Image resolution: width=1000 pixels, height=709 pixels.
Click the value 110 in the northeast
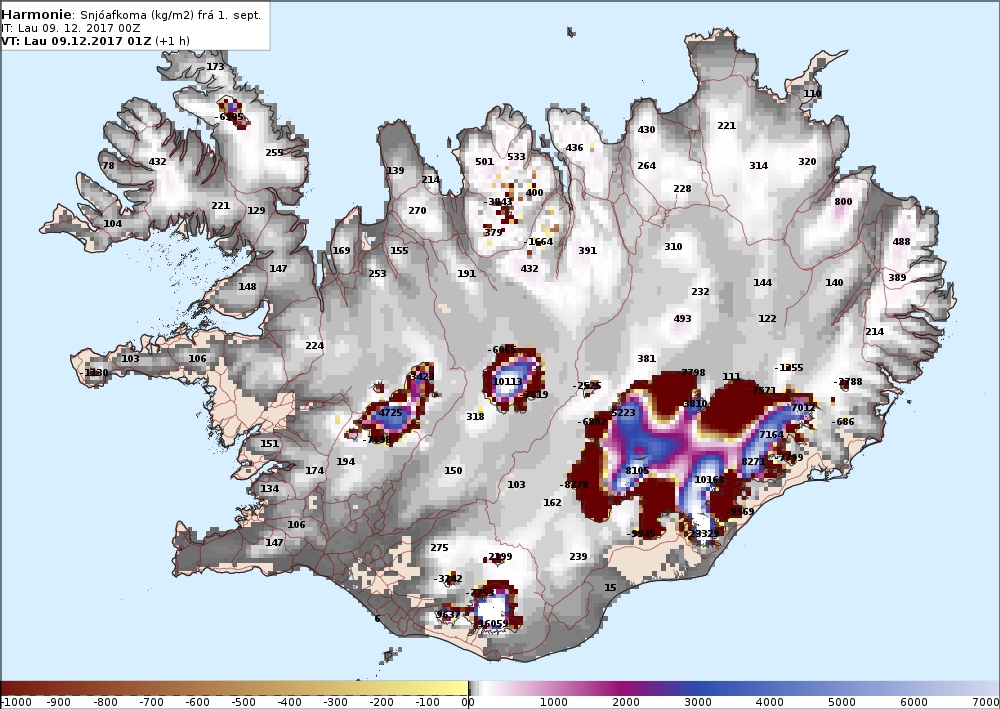coord(812,94)
